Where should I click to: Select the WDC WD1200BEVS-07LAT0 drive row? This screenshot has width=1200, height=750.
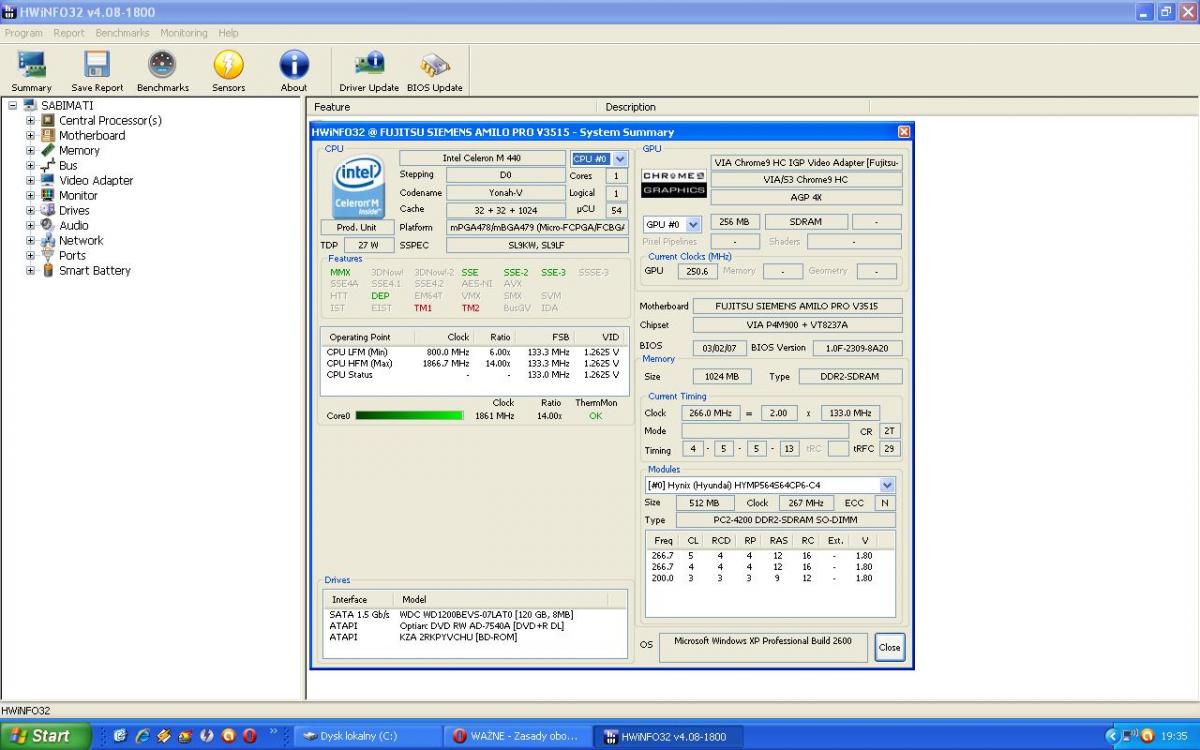coord(476,614)
